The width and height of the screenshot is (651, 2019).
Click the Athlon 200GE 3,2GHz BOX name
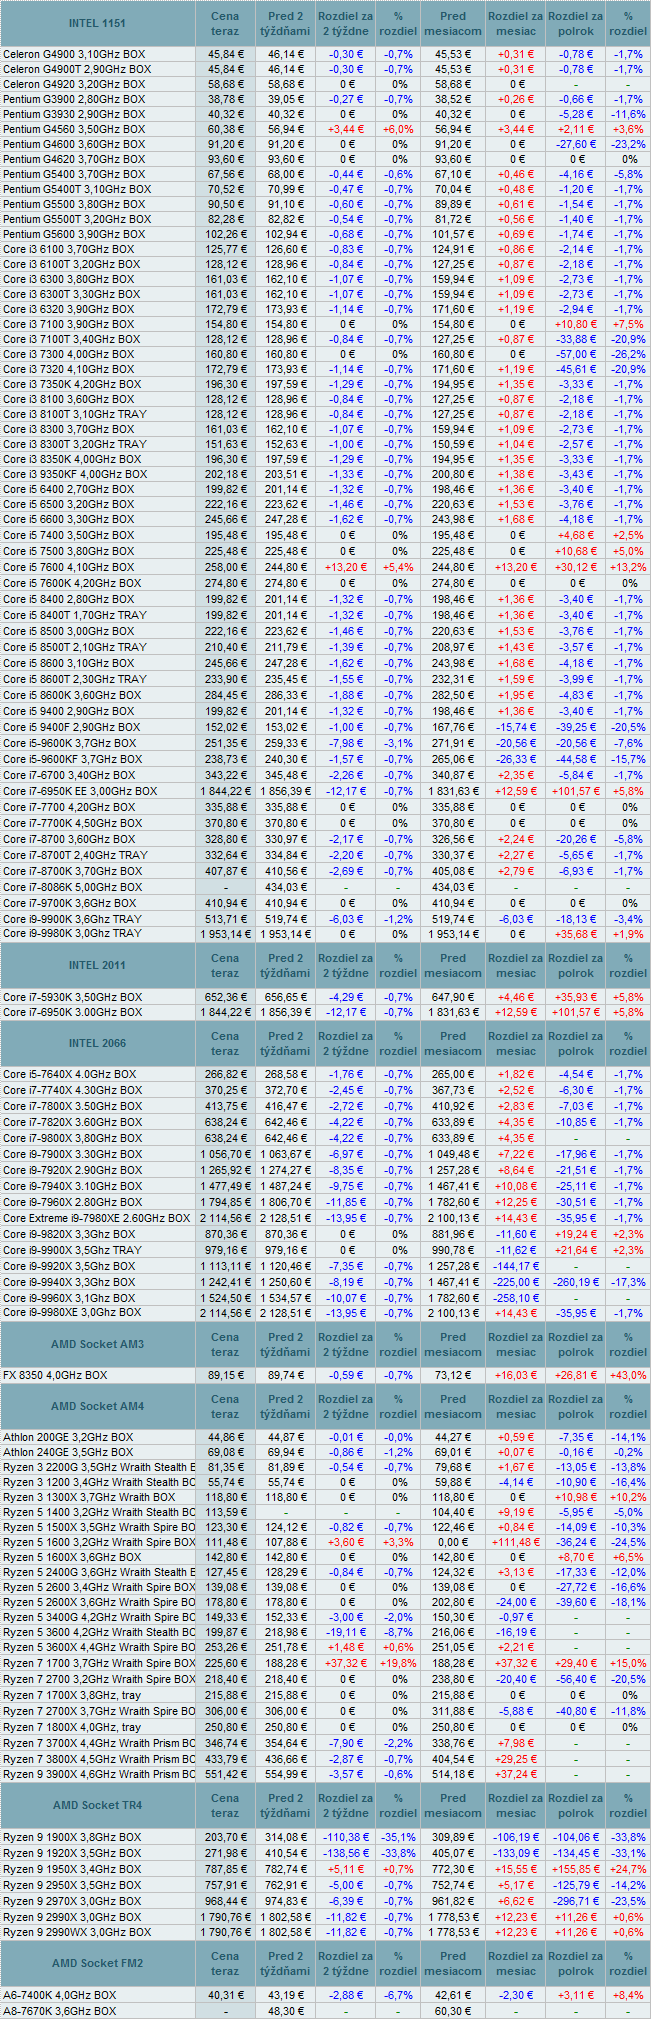click(x=68, y=1437)
